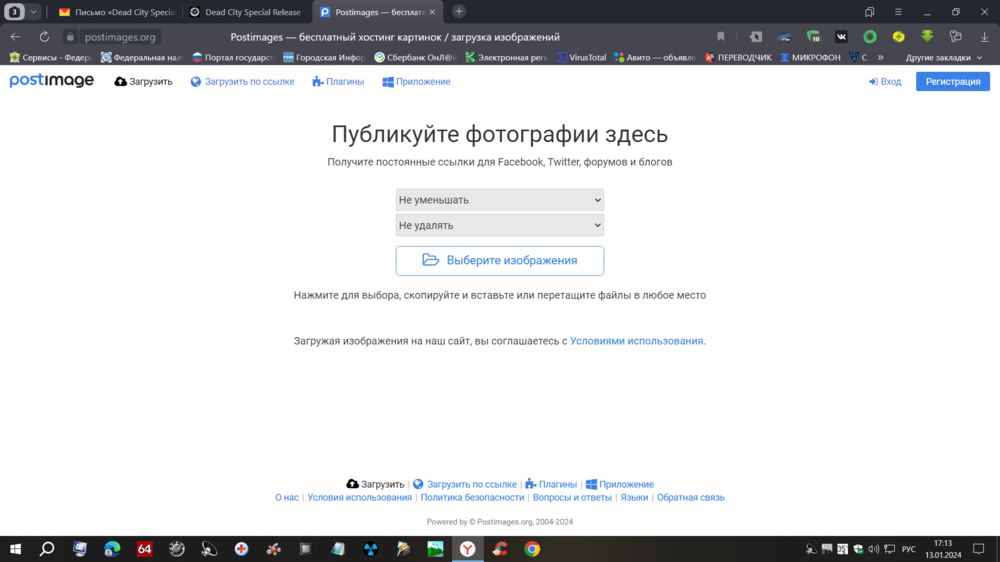Open the Городская Инфор bookmark

(324, 57)
